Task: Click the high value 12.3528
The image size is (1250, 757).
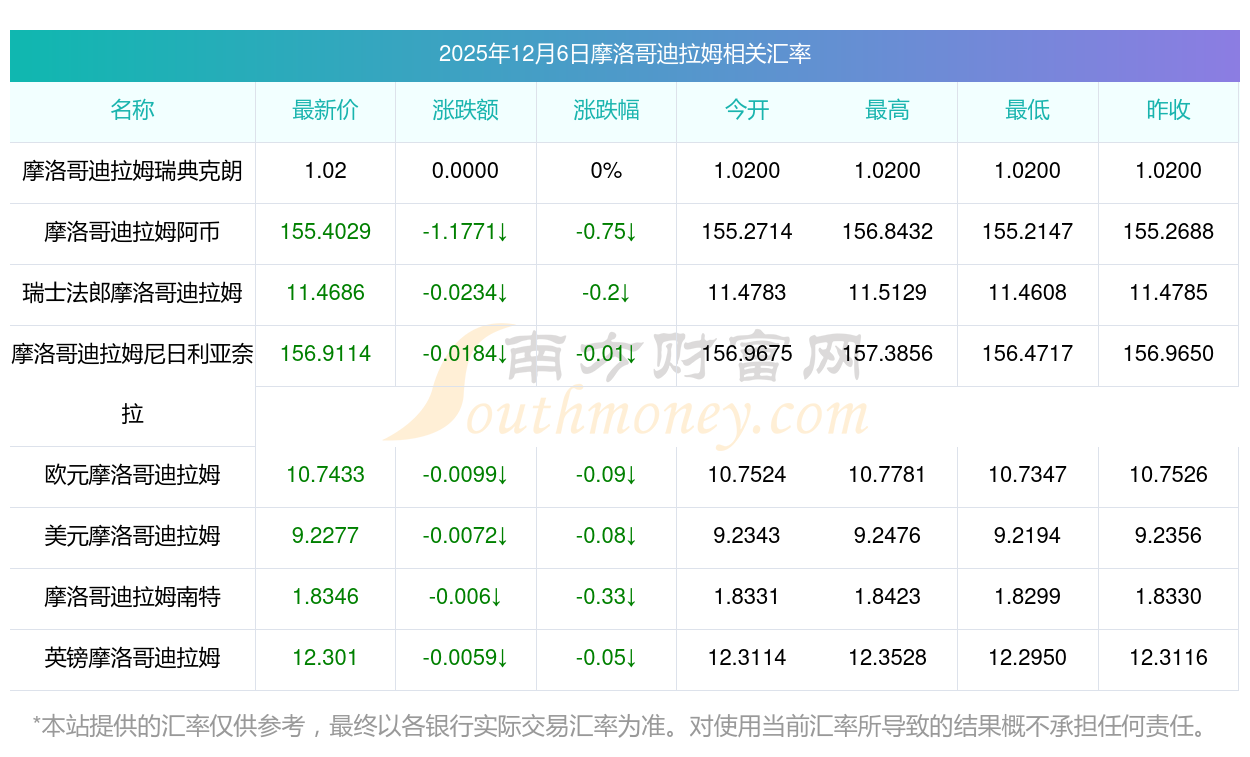Action: coord(888,658)
